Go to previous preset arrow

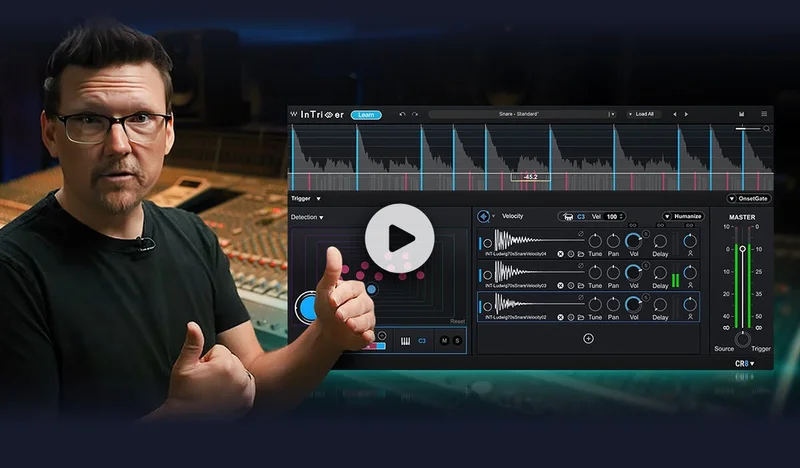(x=674, y=114)
